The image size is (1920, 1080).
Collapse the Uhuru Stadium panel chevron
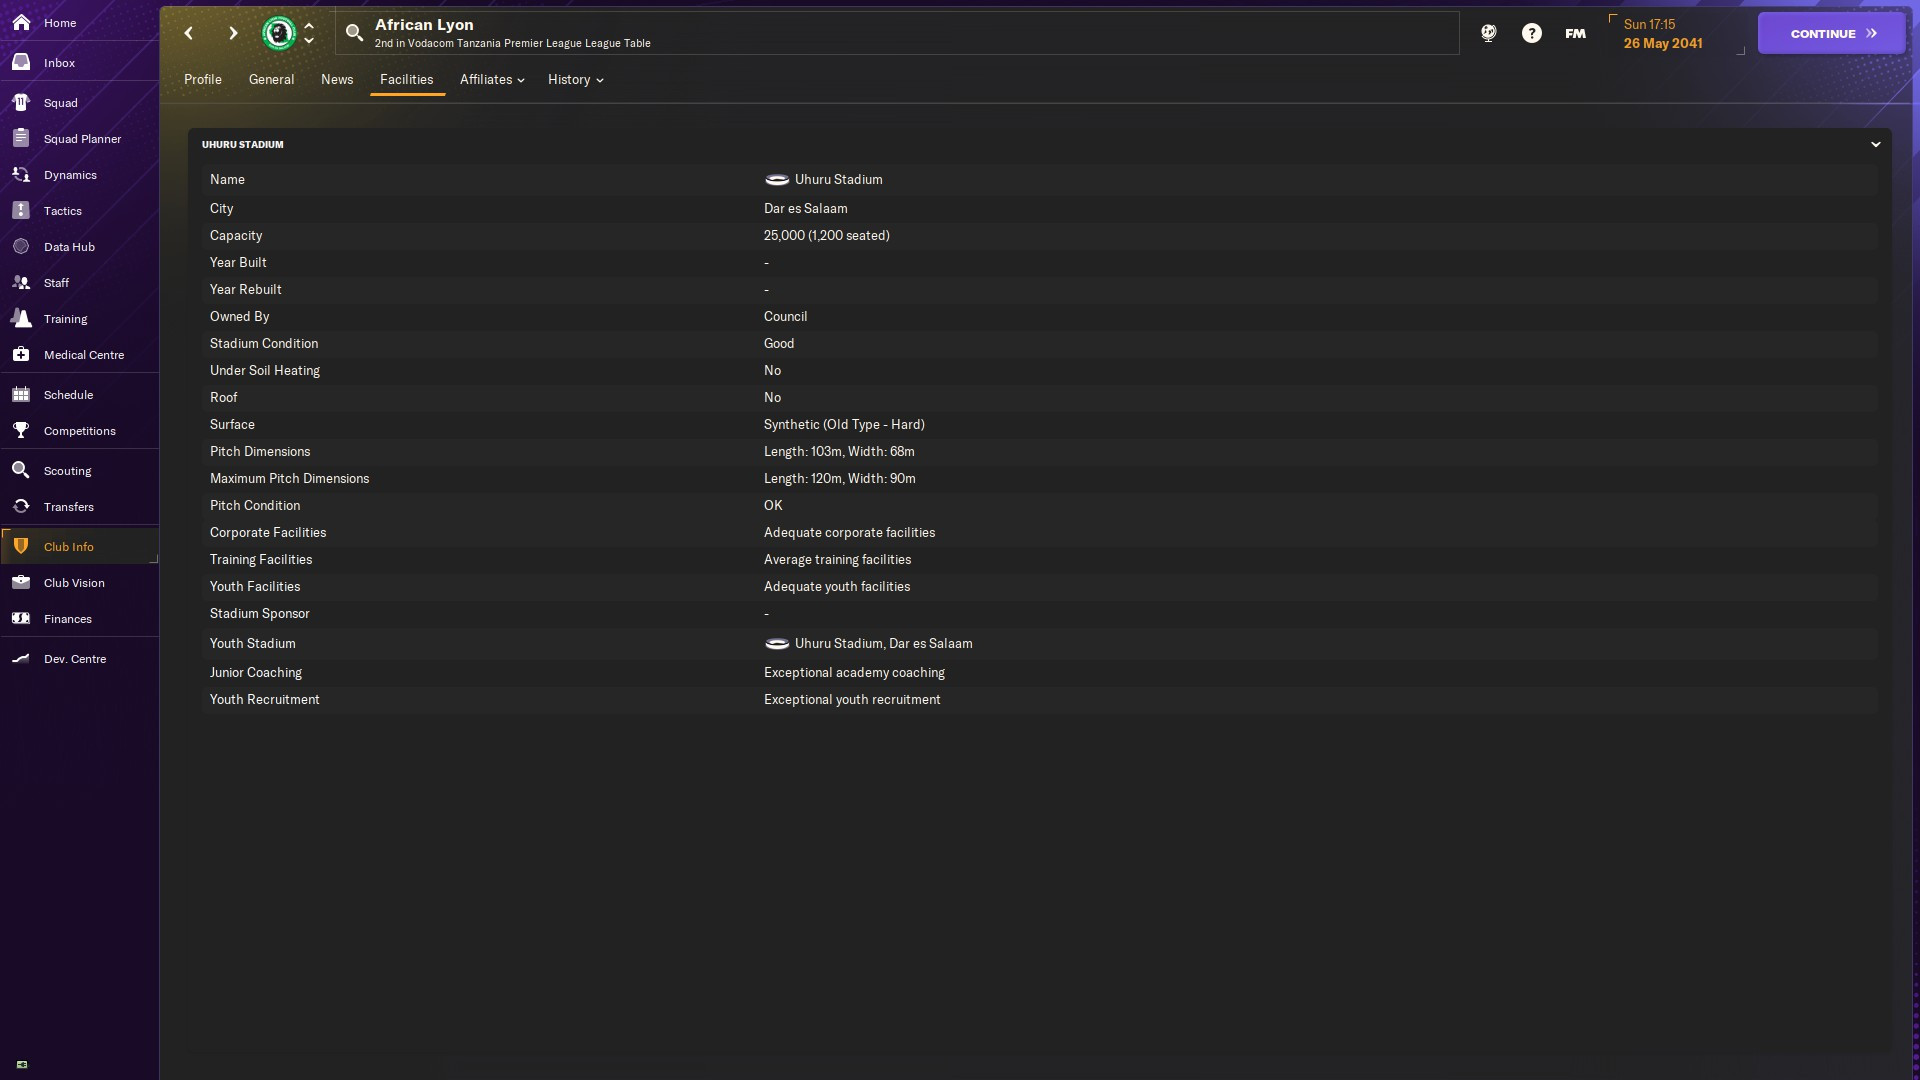(1875, 145)
